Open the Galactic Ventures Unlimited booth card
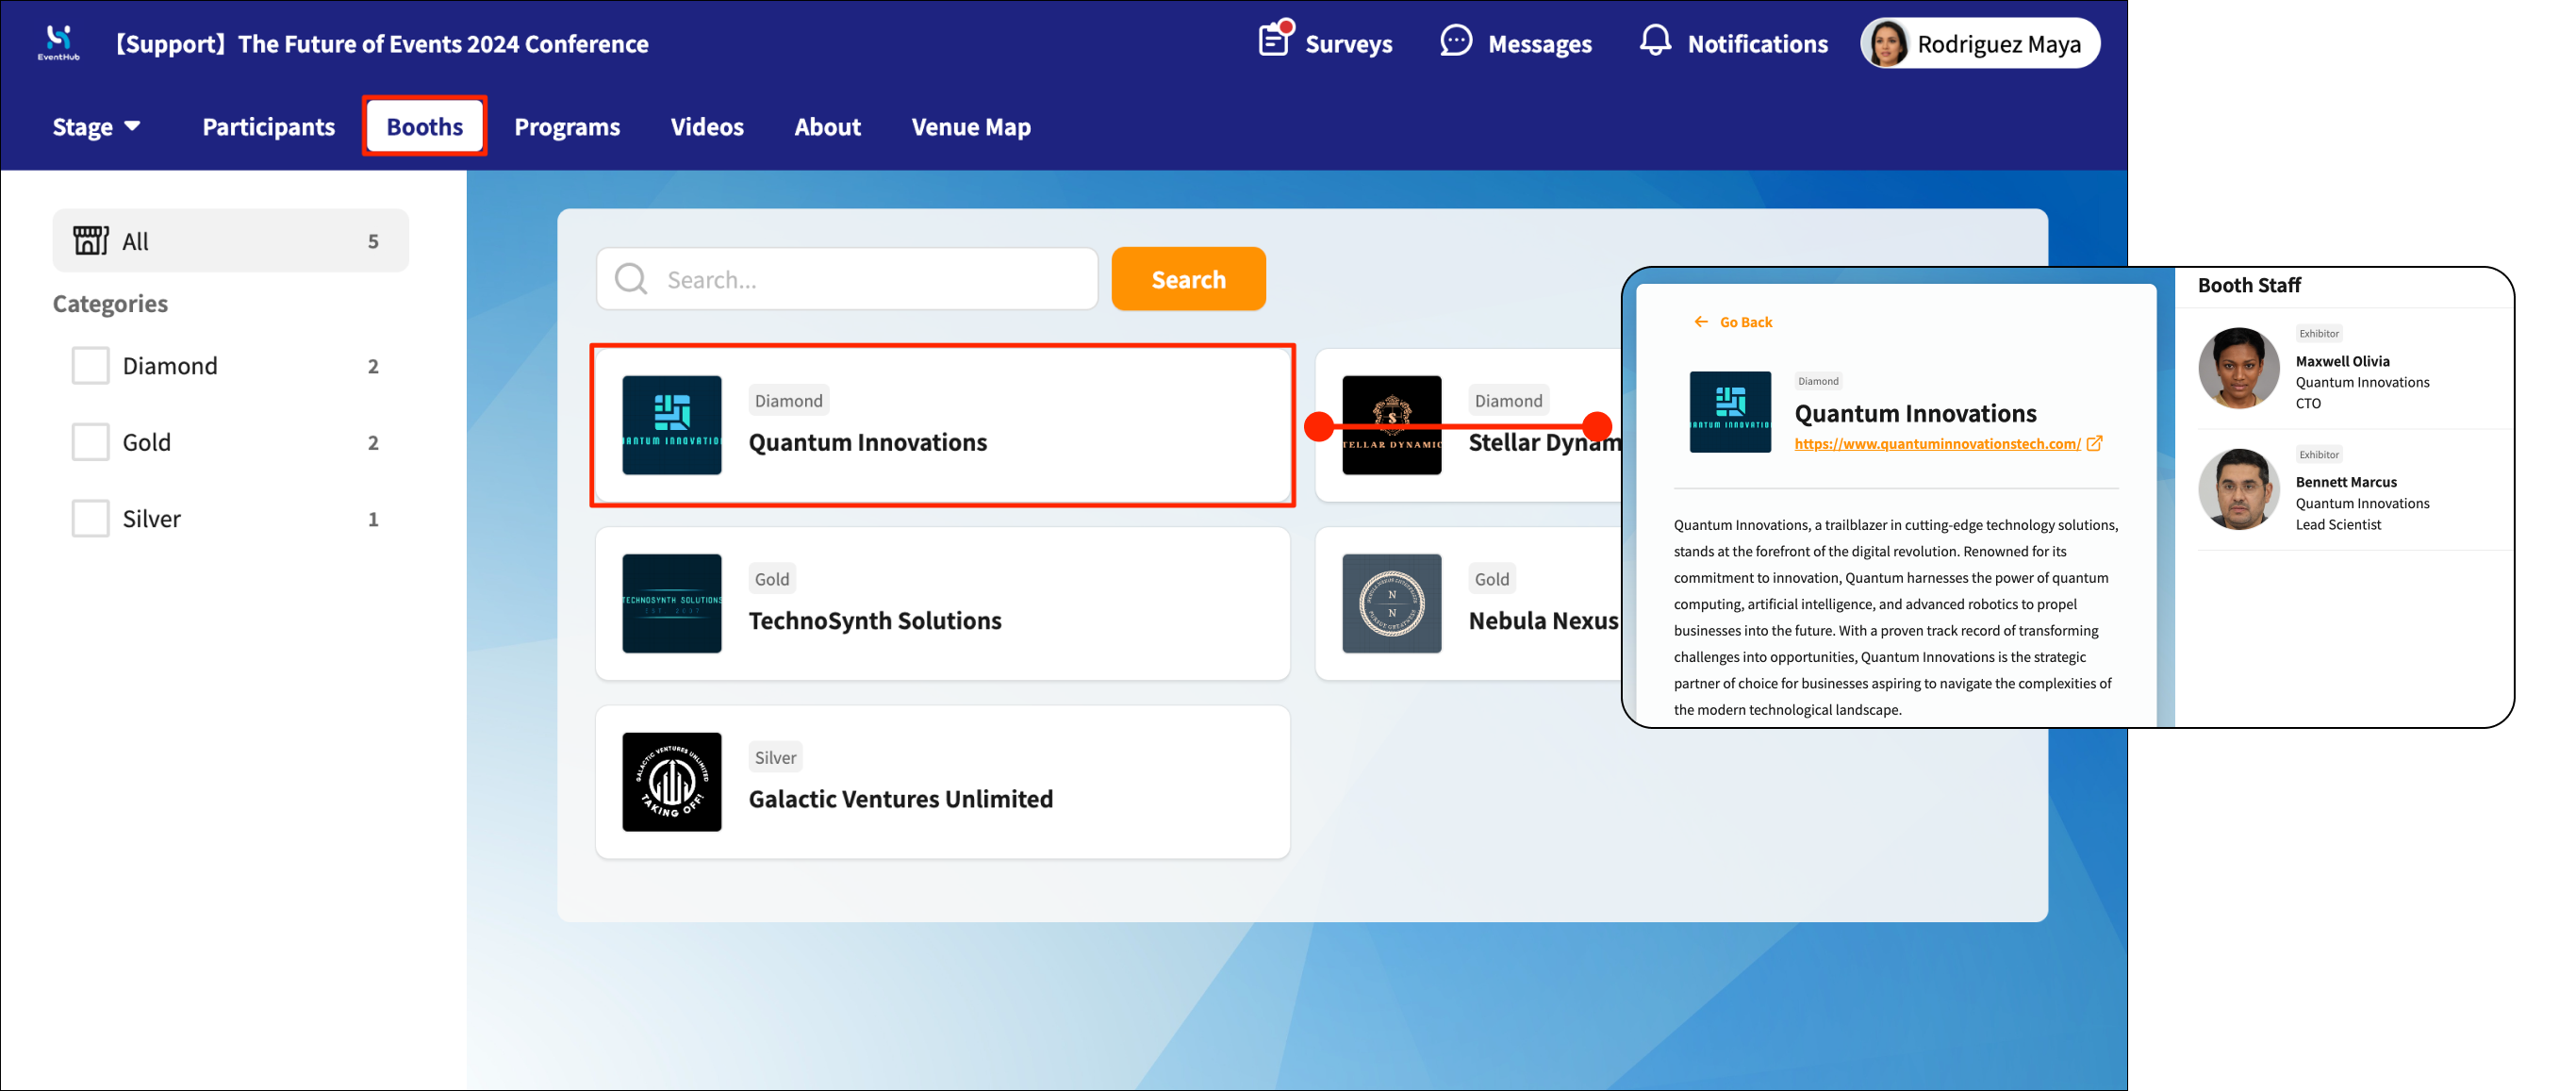Image resolution: width=2576 pixels, height=1091 pixels. coord(943,782)
